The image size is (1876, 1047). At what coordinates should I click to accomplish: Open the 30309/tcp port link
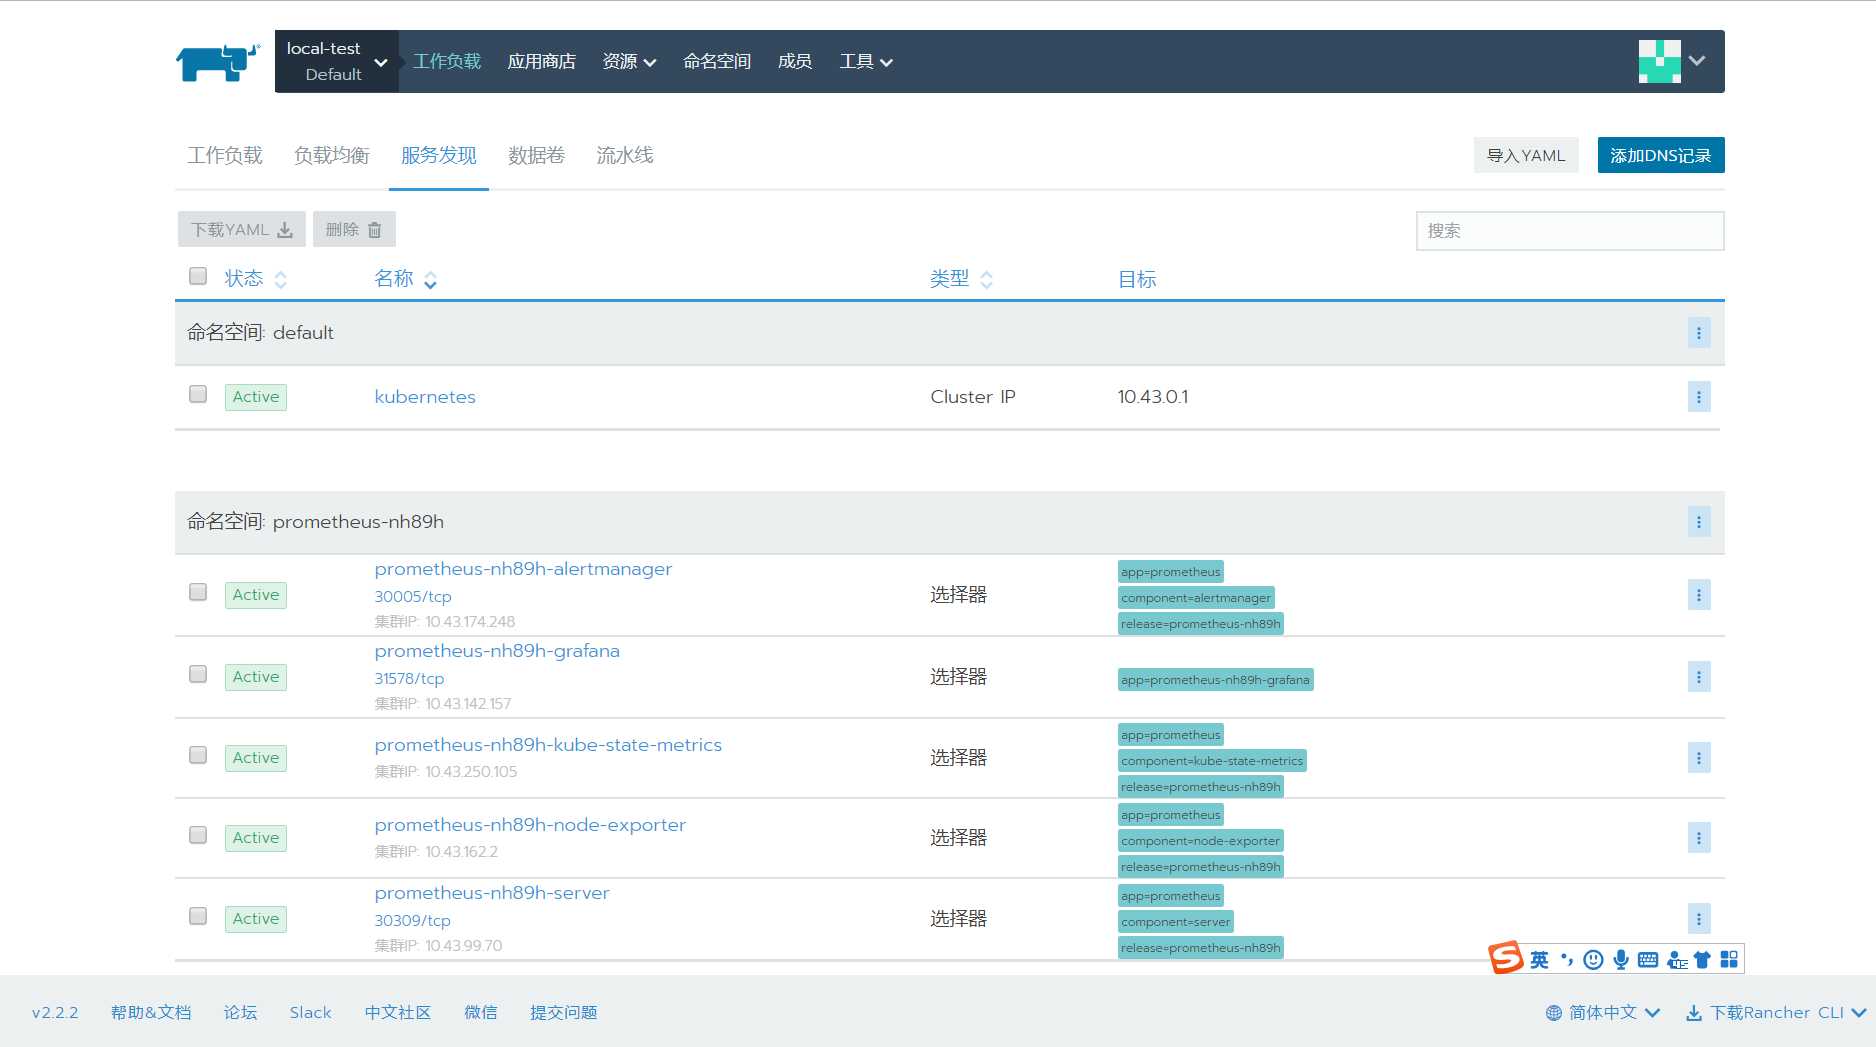(412, 920)
